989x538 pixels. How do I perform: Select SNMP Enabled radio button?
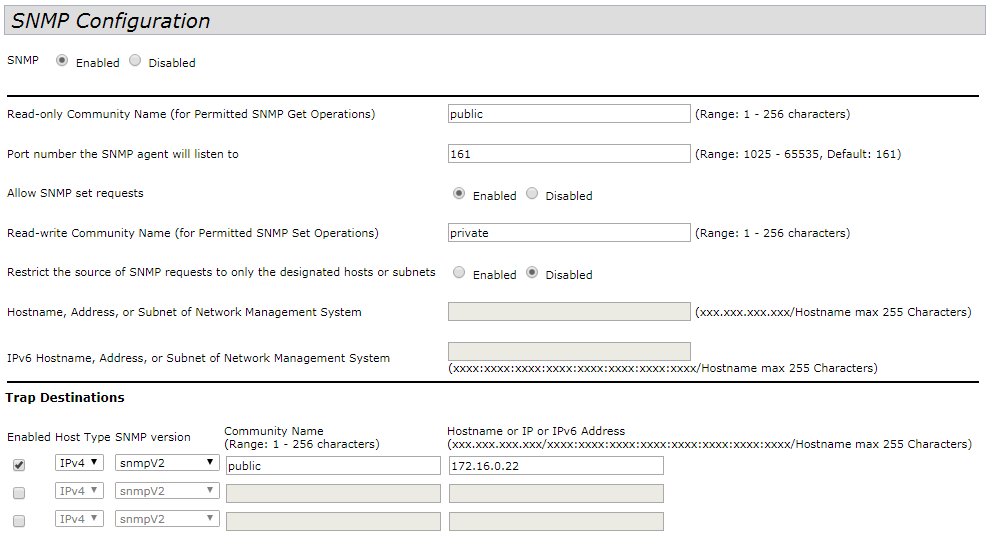tap(63, 61)
